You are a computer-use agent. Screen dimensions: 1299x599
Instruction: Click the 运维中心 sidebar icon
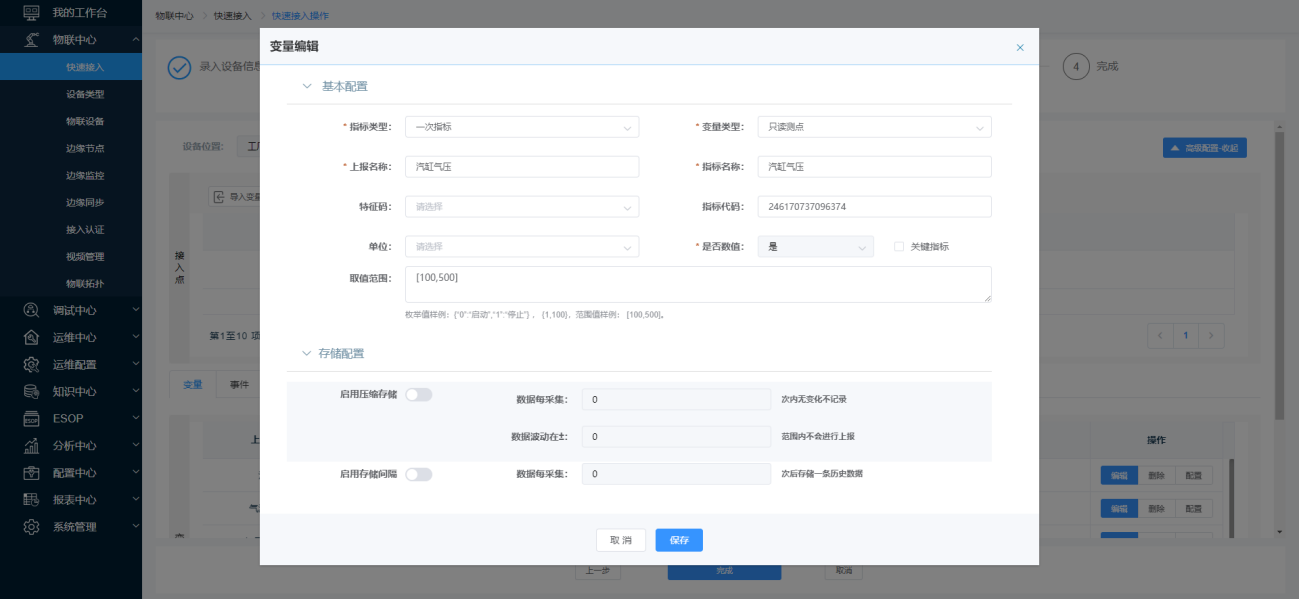(x=31, y=337)
